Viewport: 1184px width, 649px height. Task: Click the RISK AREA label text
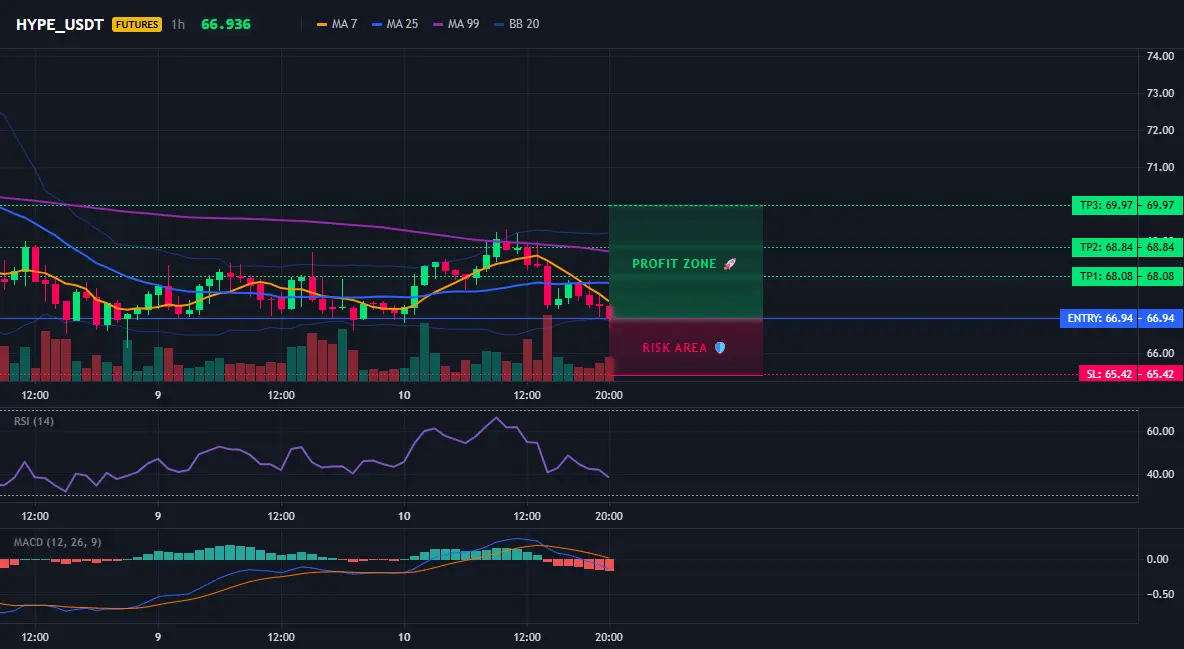point(674,348)
